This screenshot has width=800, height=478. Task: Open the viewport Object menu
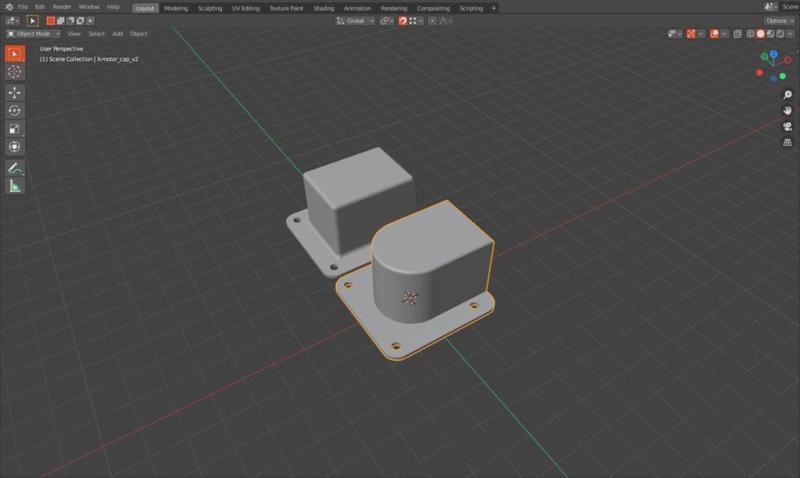[x=138, y=34]
